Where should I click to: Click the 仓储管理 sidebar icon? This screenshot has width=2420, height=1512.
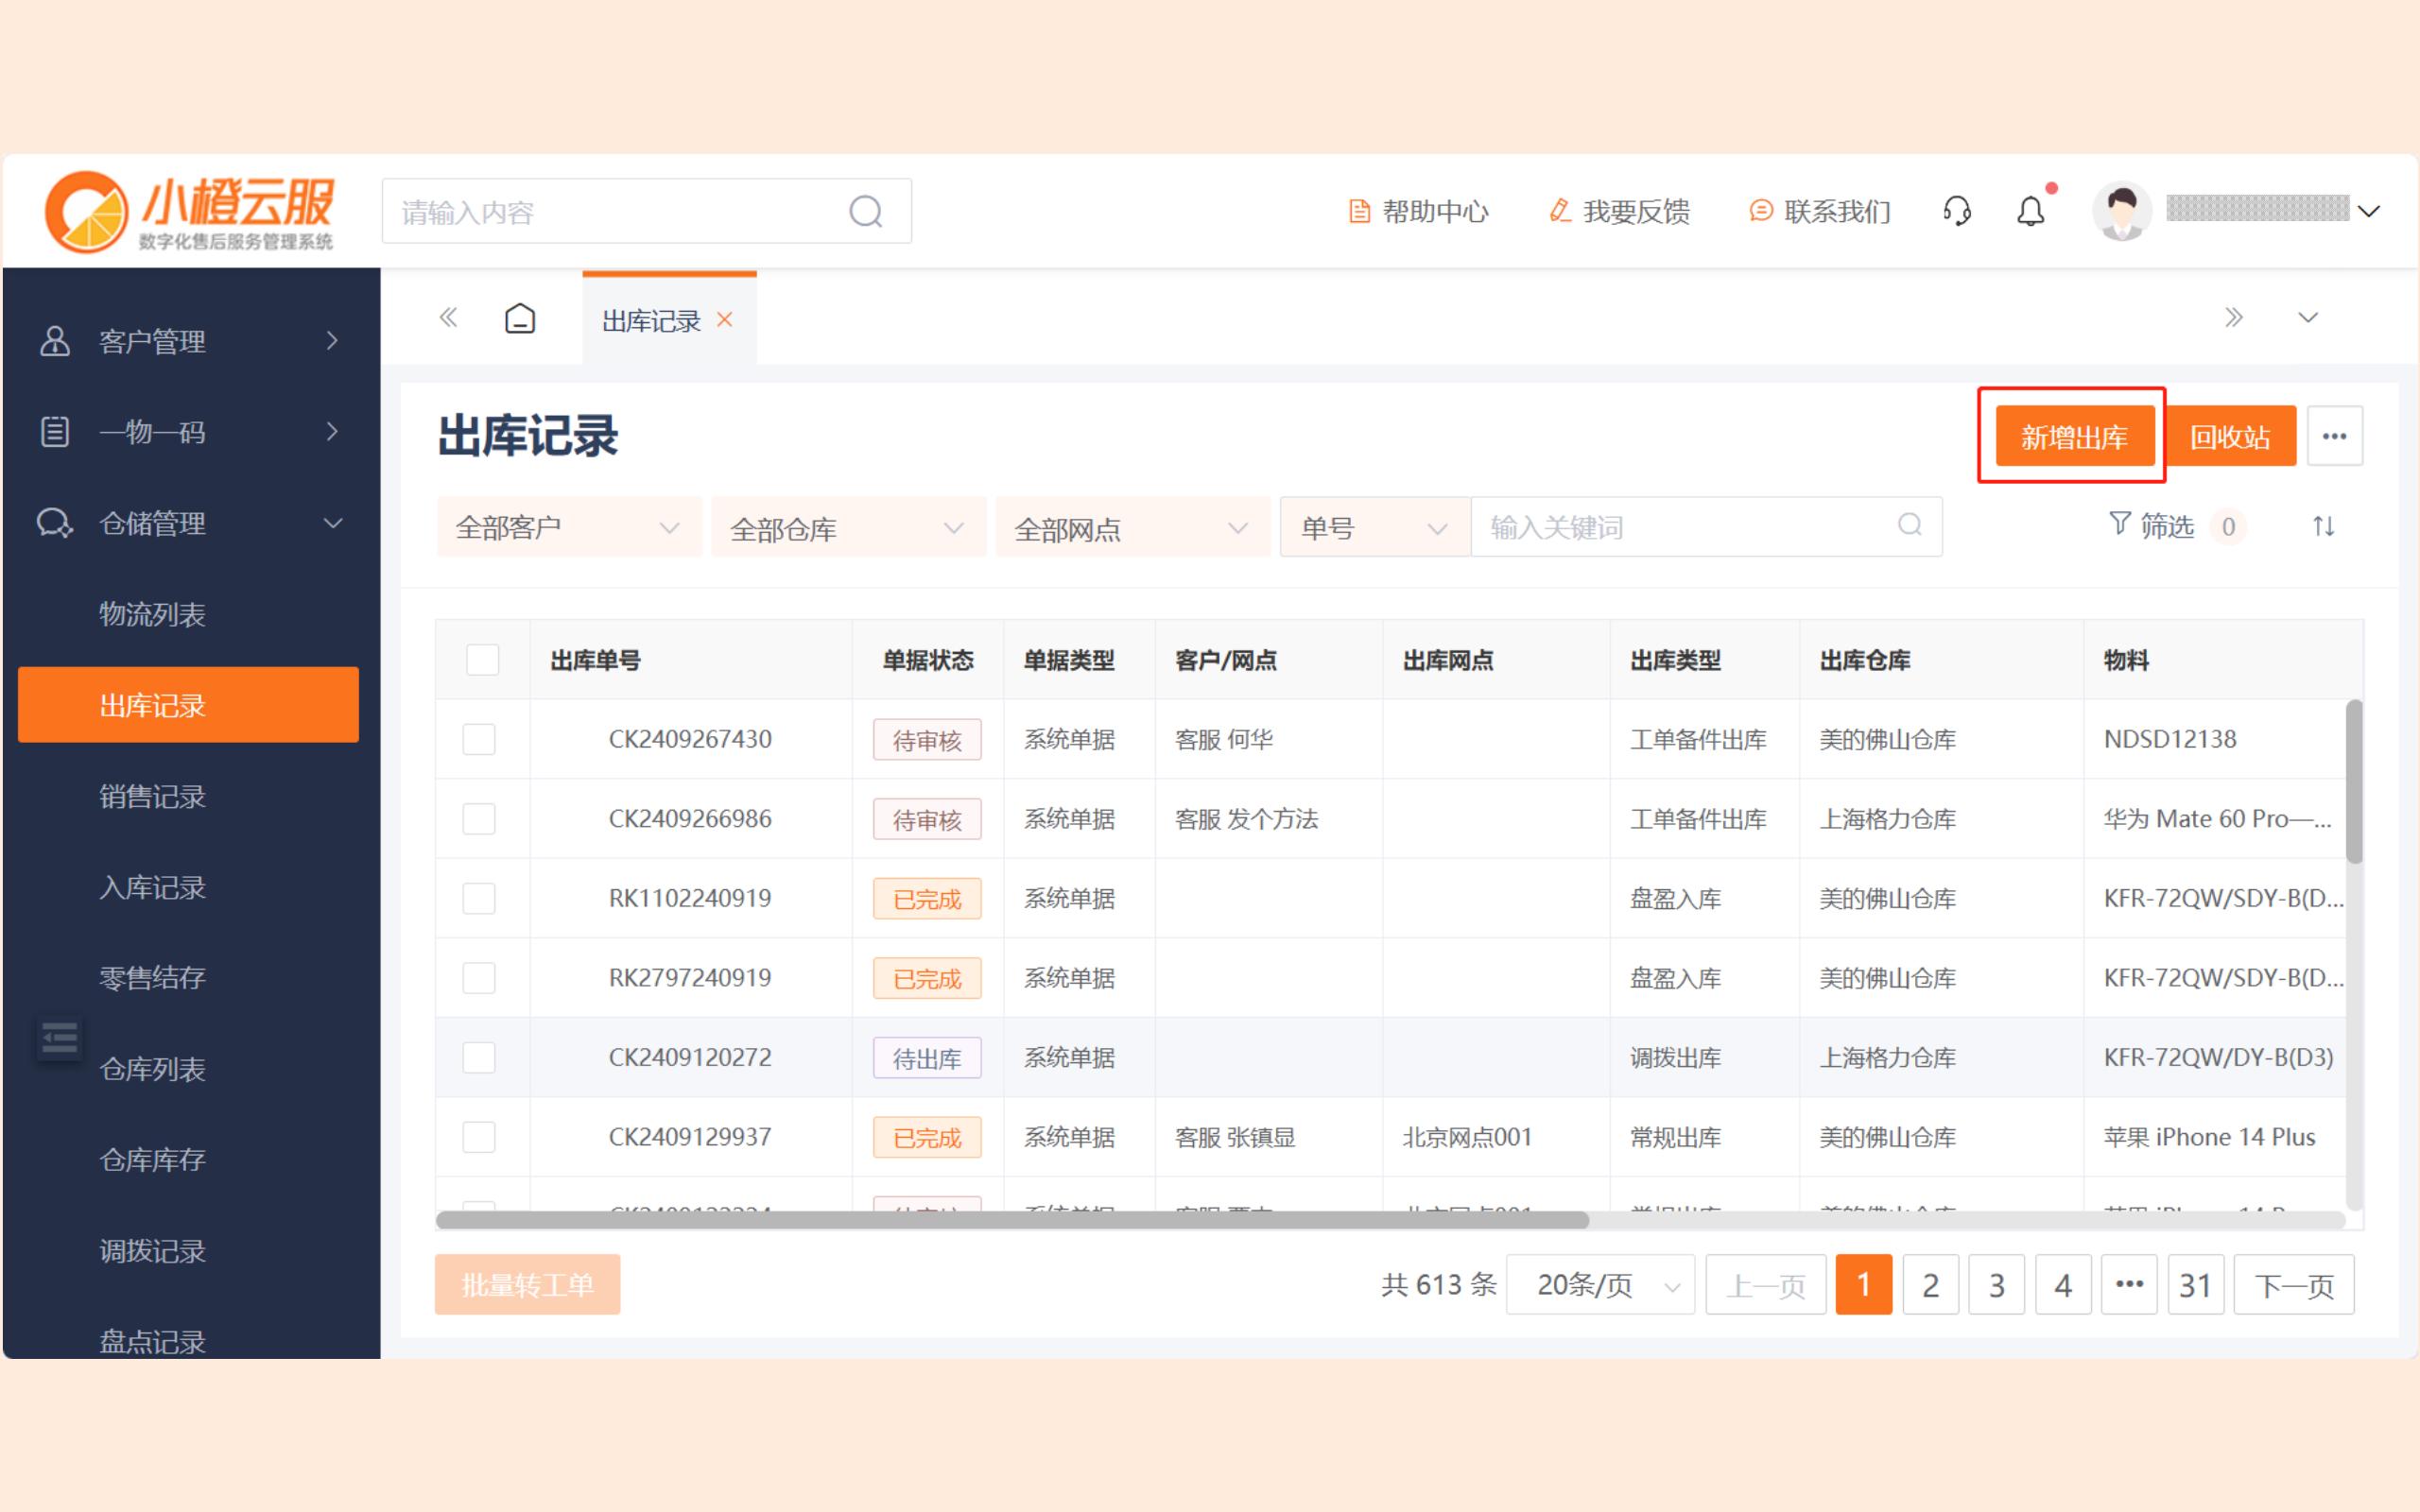point(54,523)
